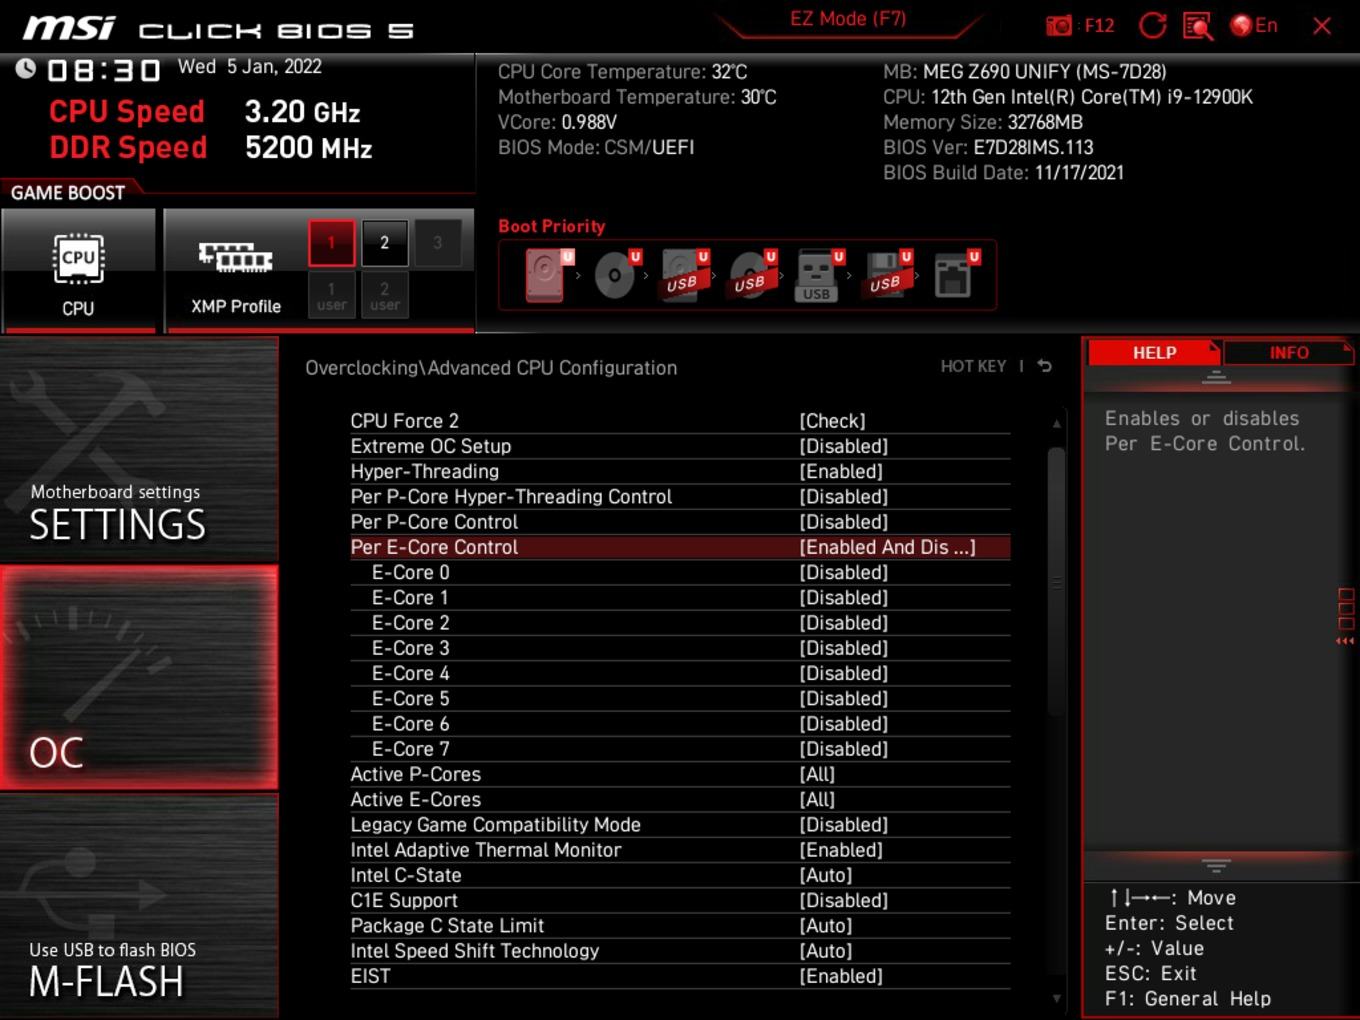The image size is (1360, 1020).
Task: Open the HELP tab
Action: click(x=1154, y=353)
